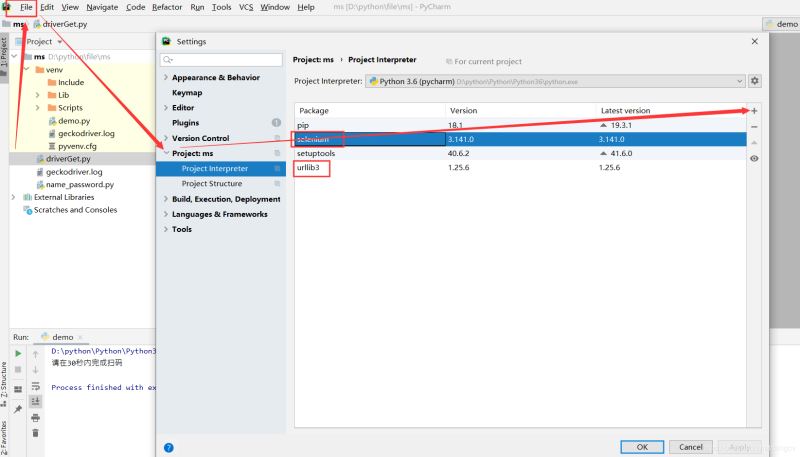Select the urllib3 package row

tap(520, 167)
